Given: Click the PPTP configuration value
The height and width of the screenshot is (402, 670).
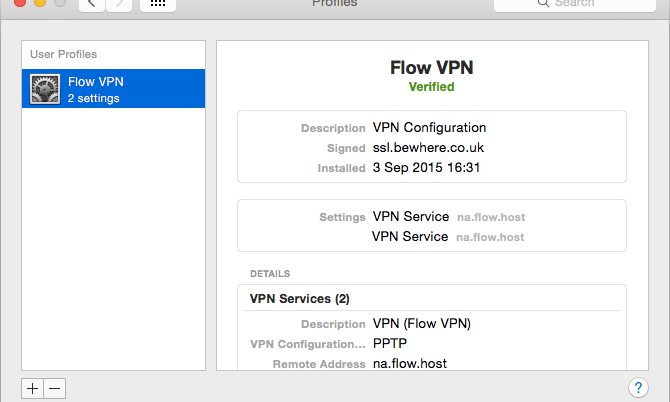Looking at the screenshot, I should [x=390, y=343].
